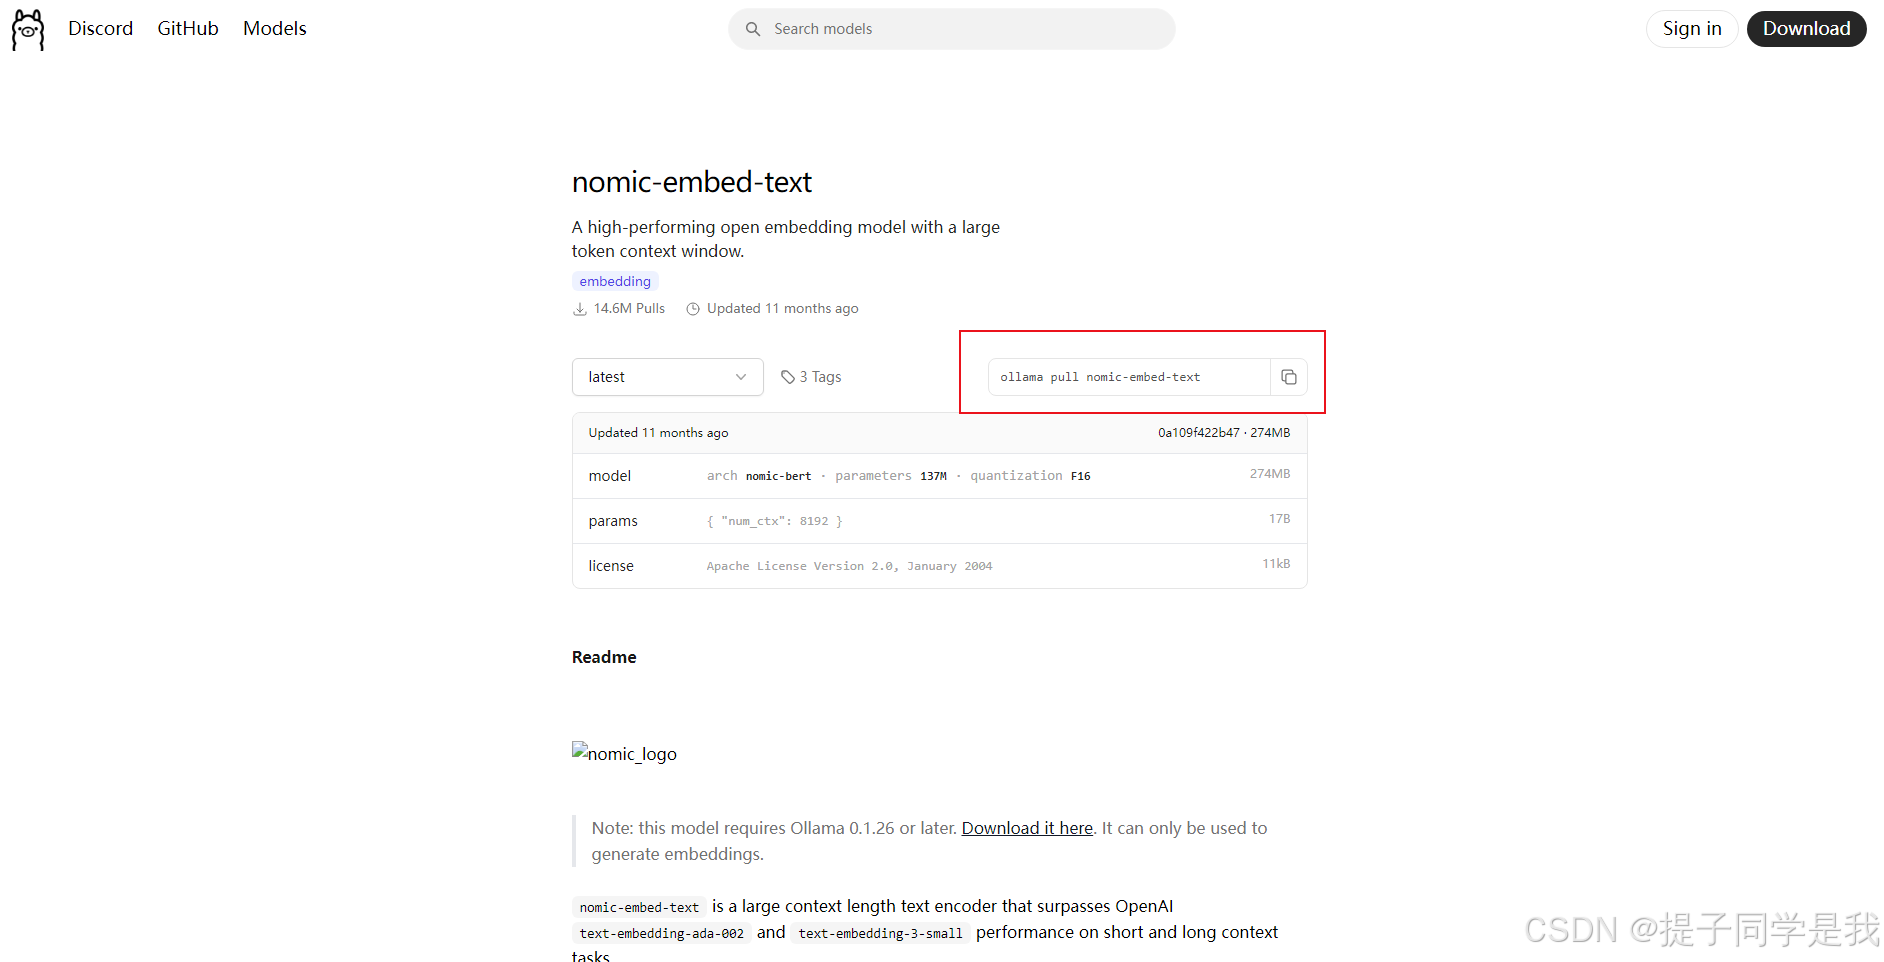The image size is (1884, 962).
Task: Click the clock icon beside Updated 11 months ago
Action: pos(693,308)
